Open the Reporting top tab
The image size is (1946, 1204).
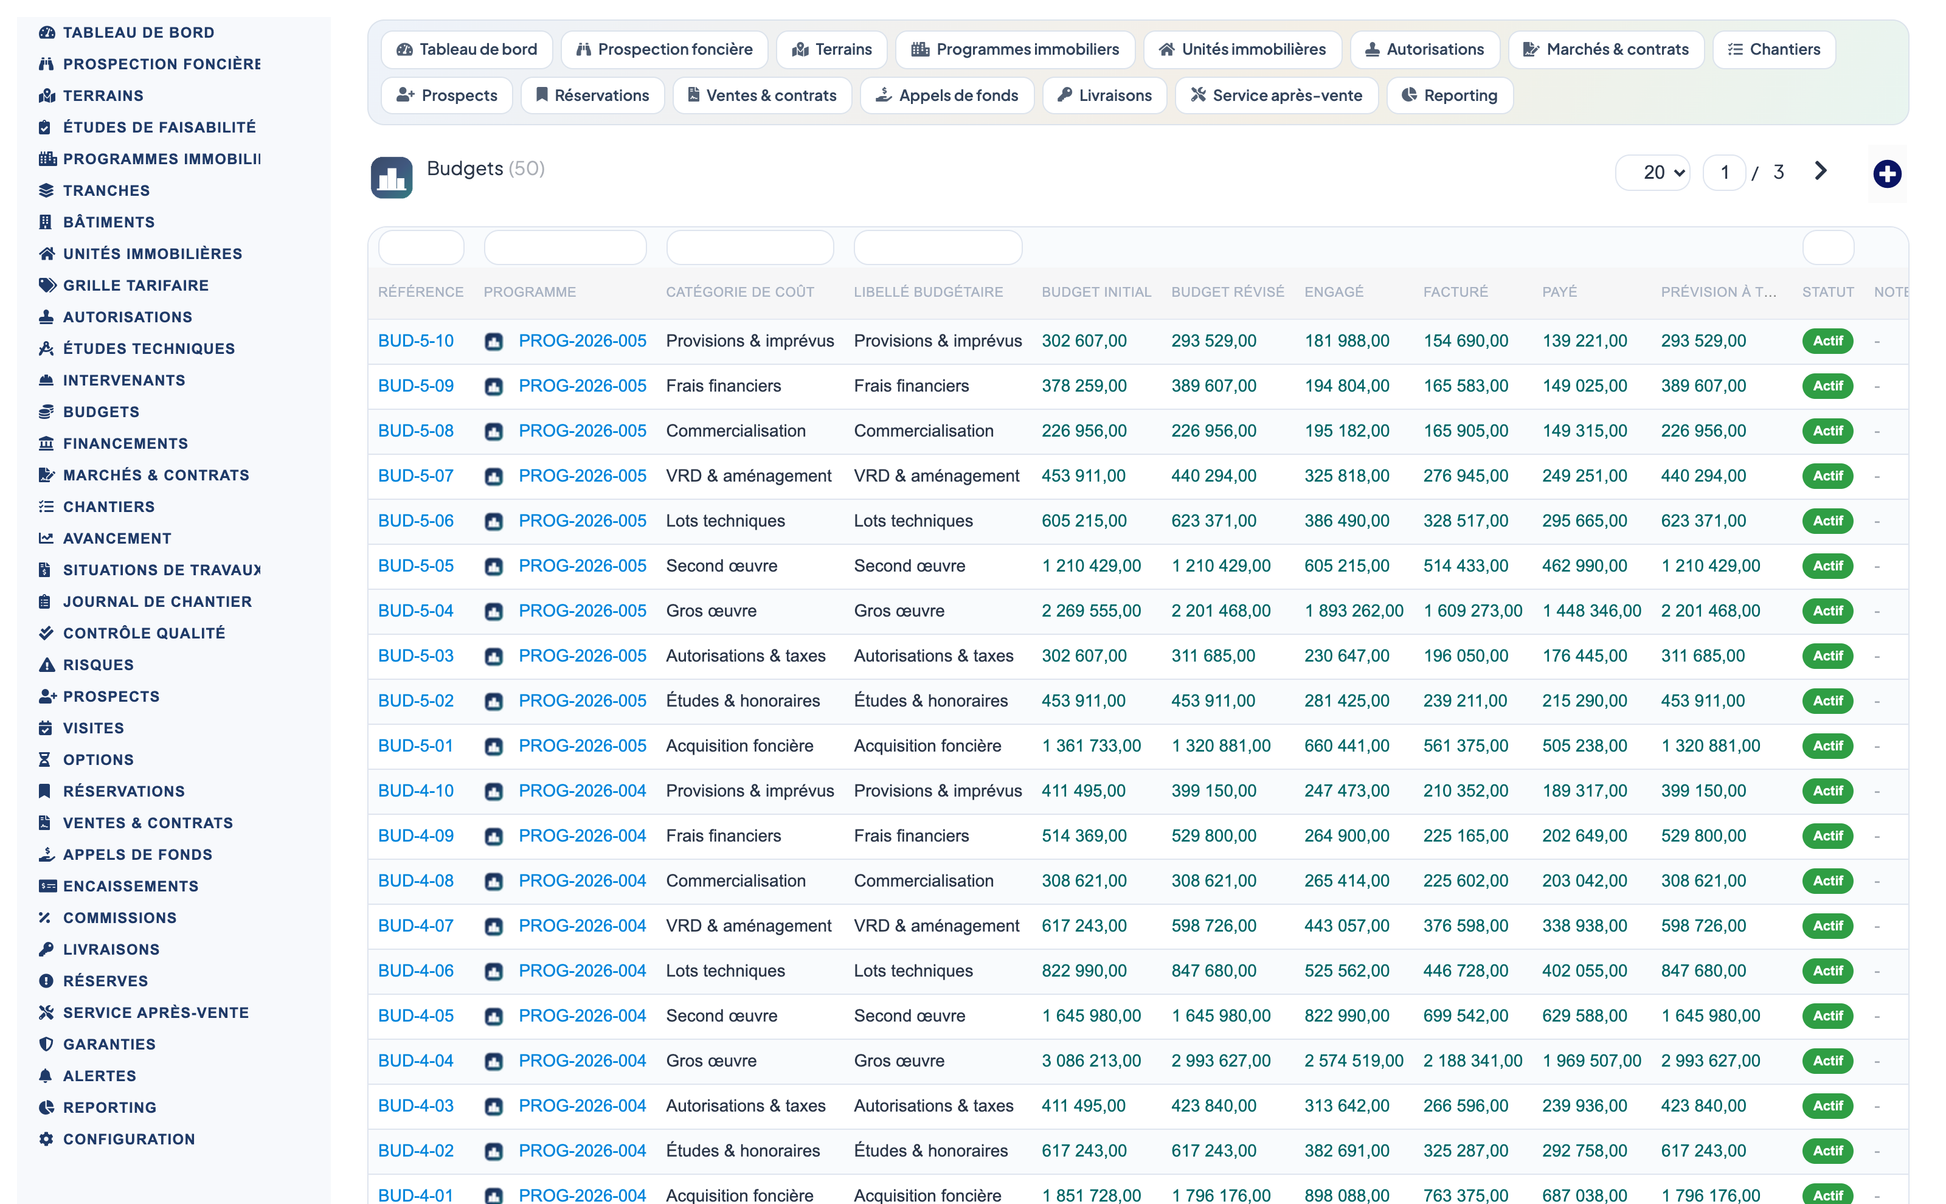1450,95
